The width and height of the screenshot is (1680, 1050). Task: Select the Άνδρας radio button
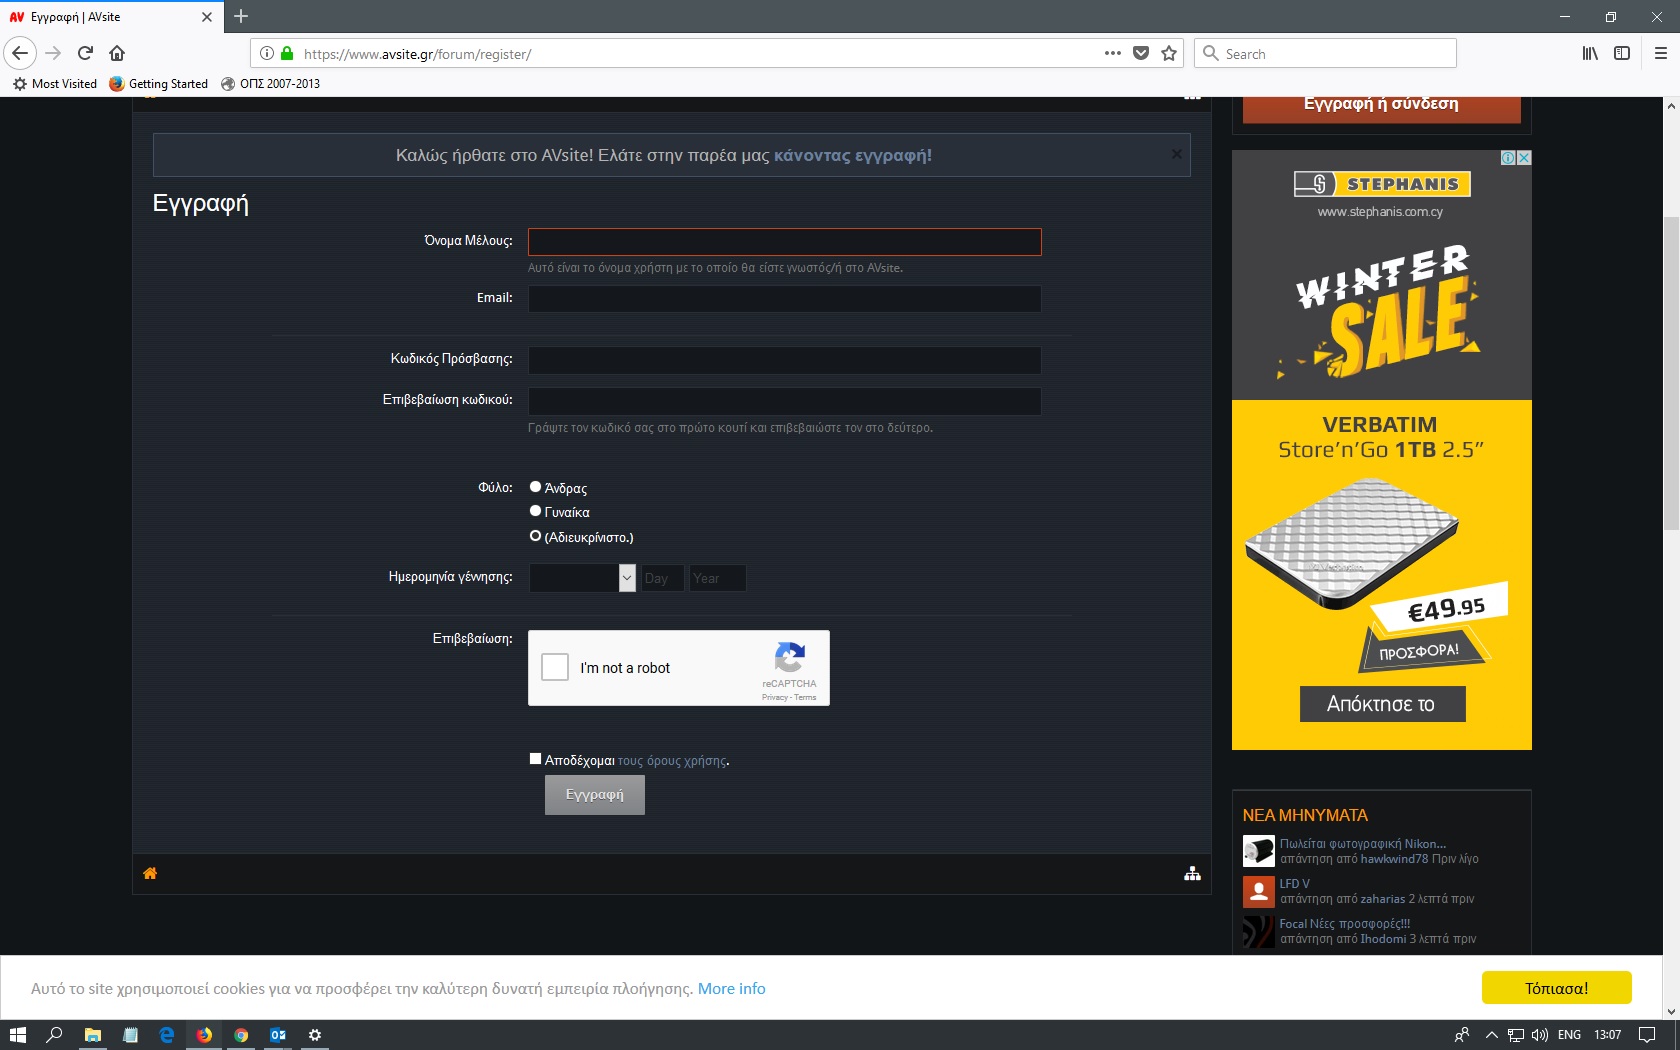coord(535,487)
